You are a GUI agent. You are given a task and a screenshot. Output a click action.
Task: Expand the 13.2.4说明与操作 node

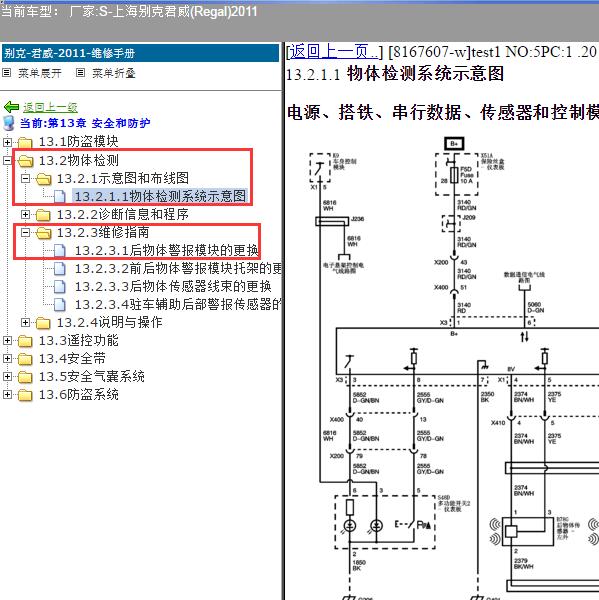pyautogui.click(x=25, y=323)
